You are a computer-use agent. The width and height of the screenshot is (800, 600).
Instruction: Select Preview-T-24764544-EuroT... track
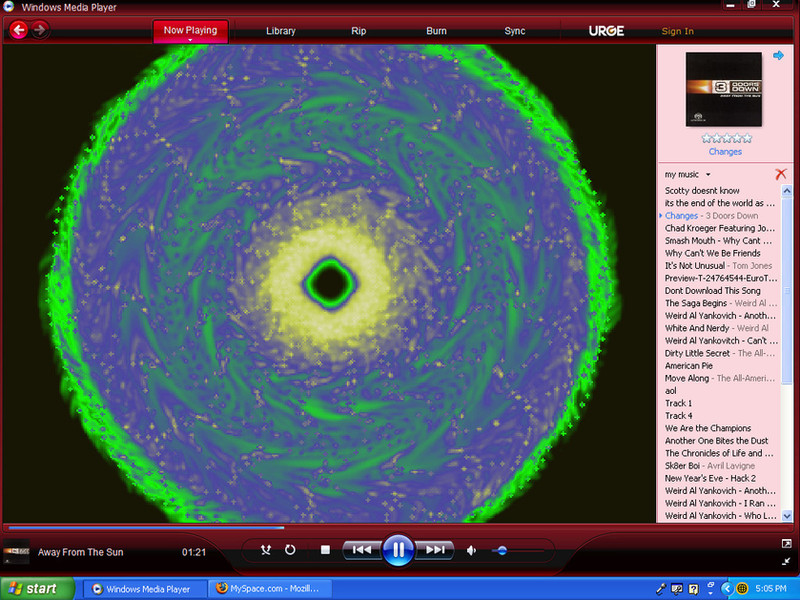tap(719, 278)
